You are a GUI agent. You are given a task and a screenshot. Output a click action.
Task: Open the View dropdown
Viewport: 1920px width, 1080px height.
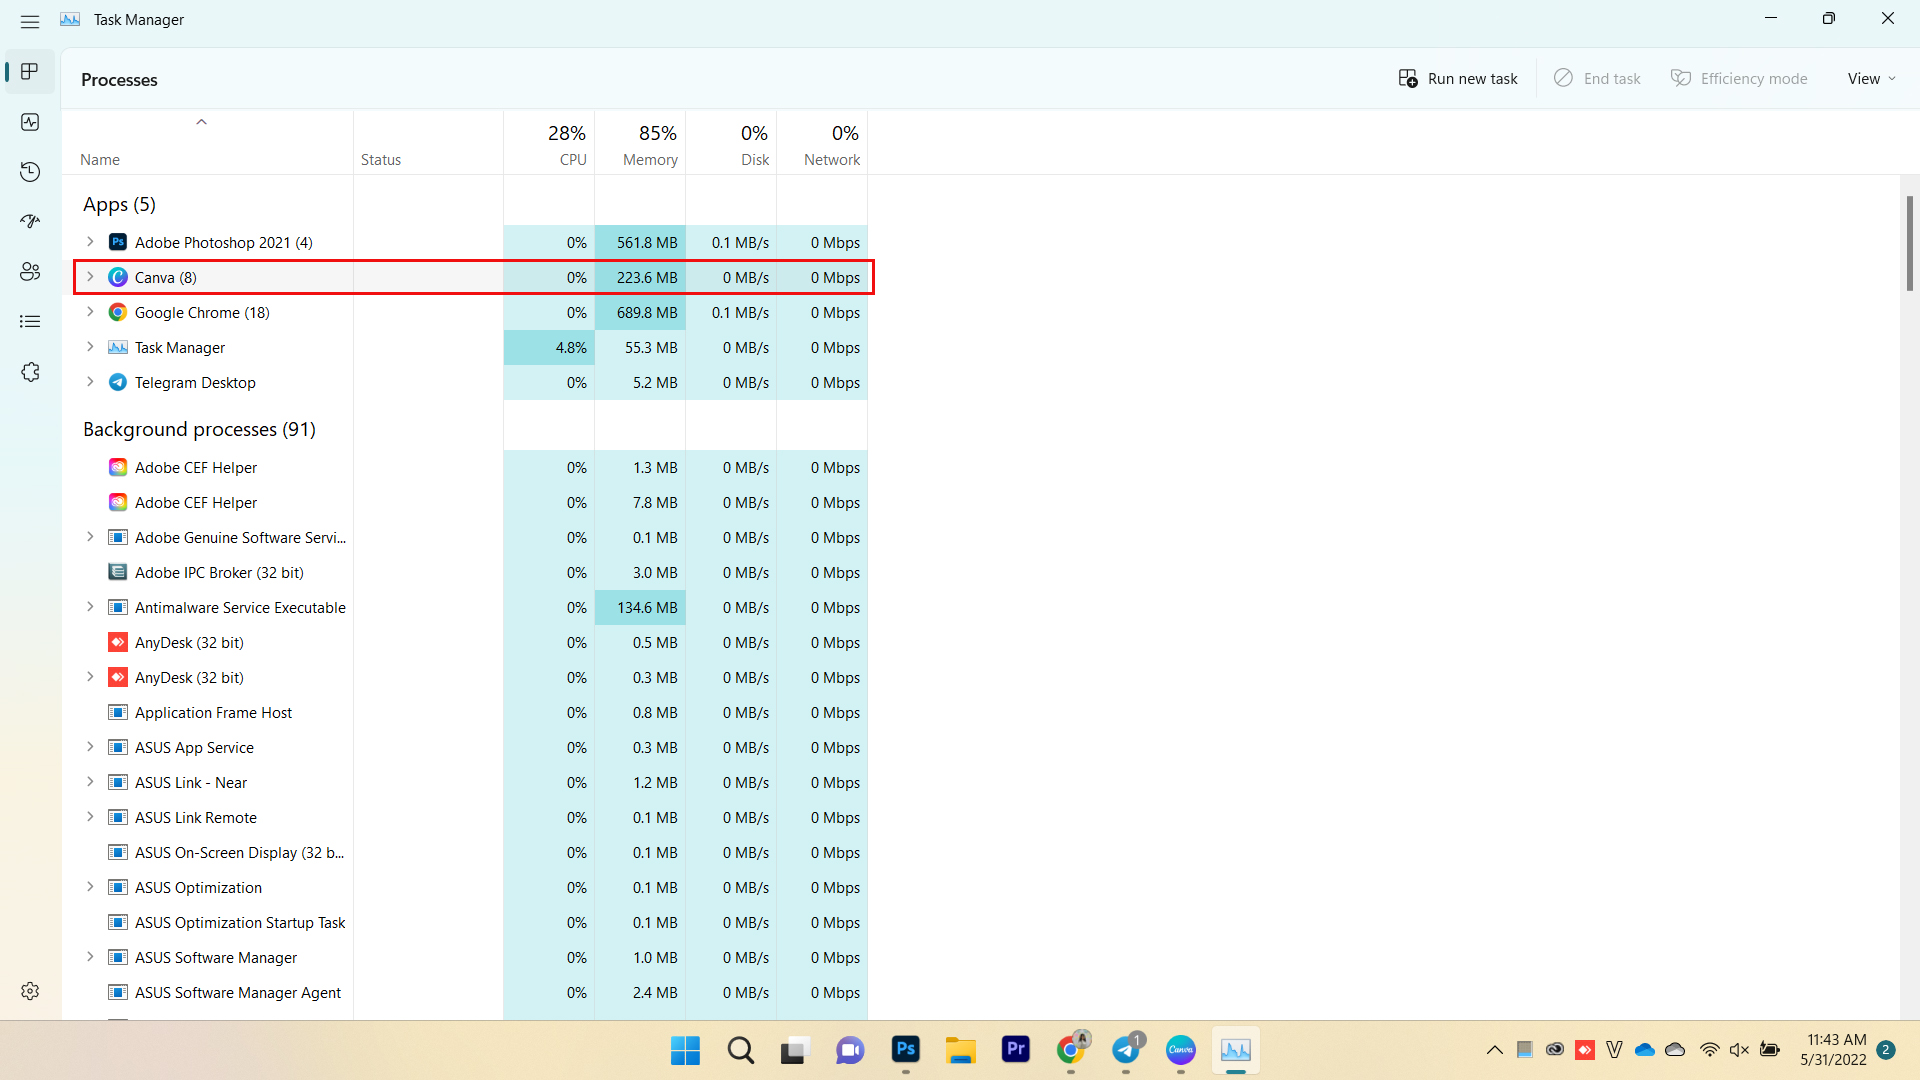tap(1871, 79)
